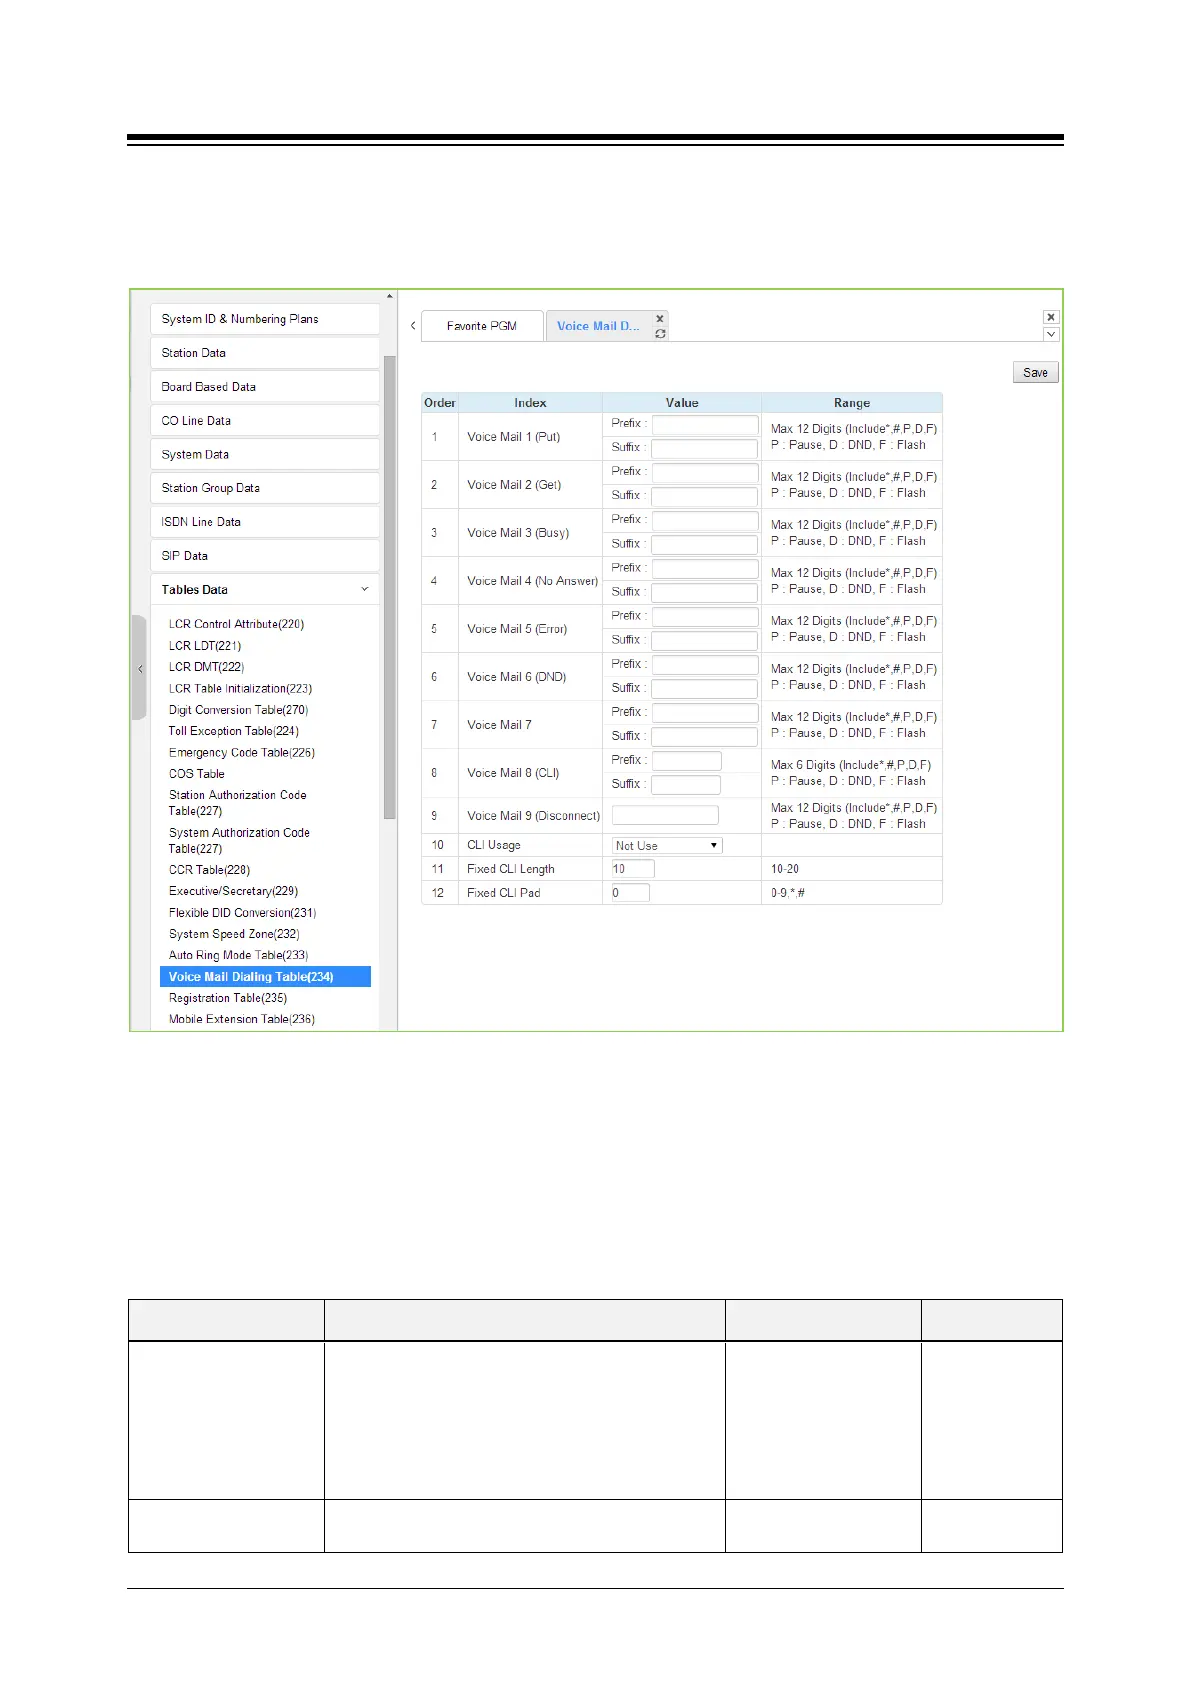The height and width of the screenshot is (1684, 1191).
Task: Collapse the Tables Data section chevron
Action: [365, 590]
